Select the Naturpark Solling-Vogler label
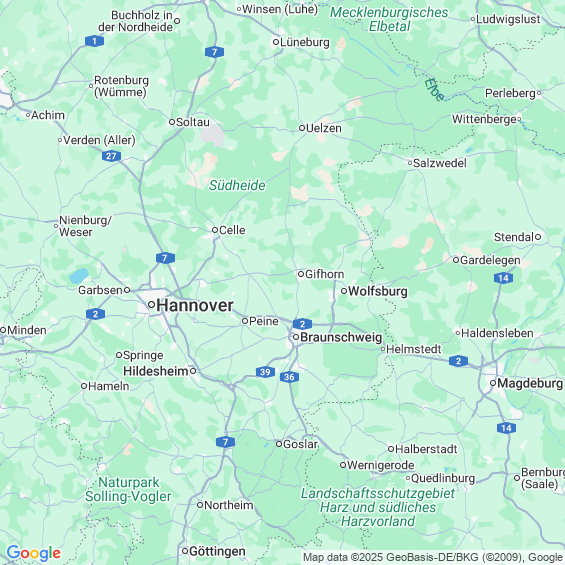 (x=128, y=489)
